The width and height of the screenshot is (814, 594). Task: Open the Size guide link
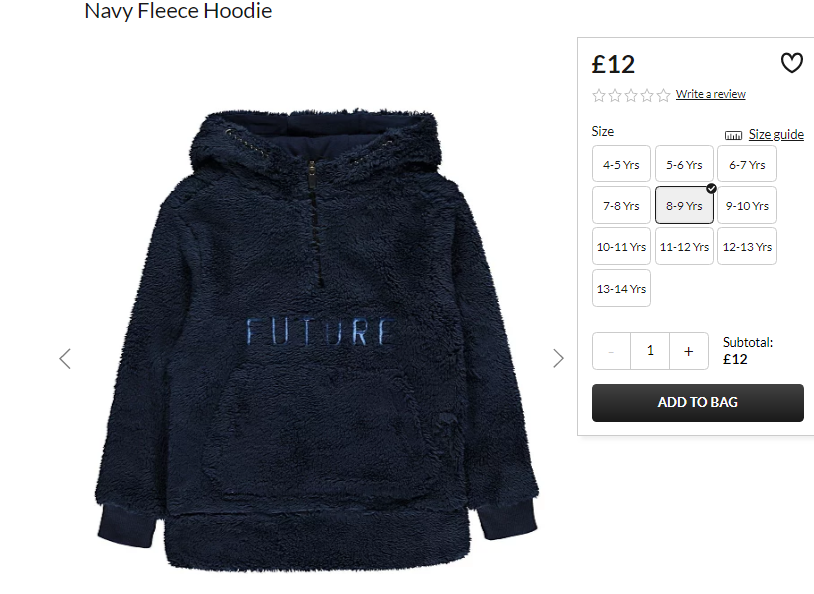[x=776, y=134]
